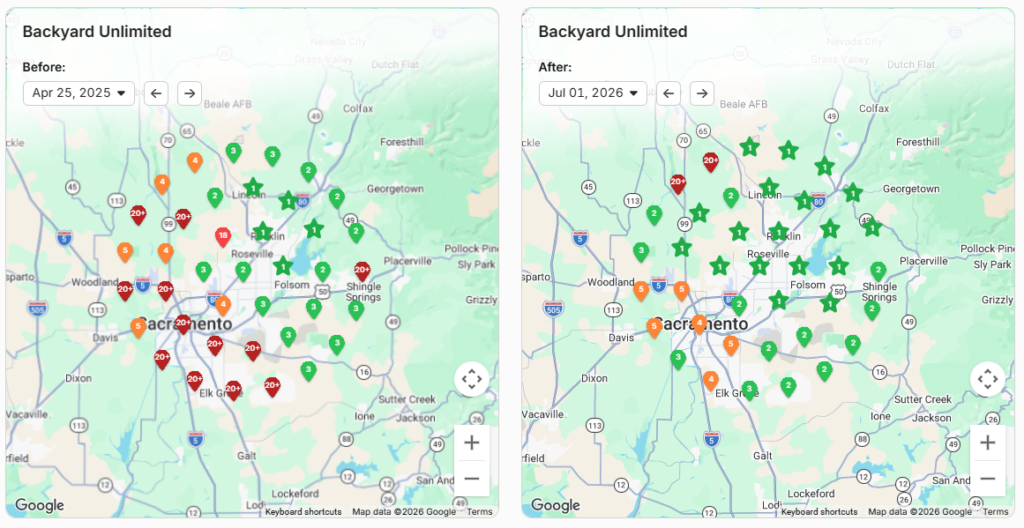Zoom out on the After map
The height and width of the screenshot is (528, 1024).
coord(987,478)
